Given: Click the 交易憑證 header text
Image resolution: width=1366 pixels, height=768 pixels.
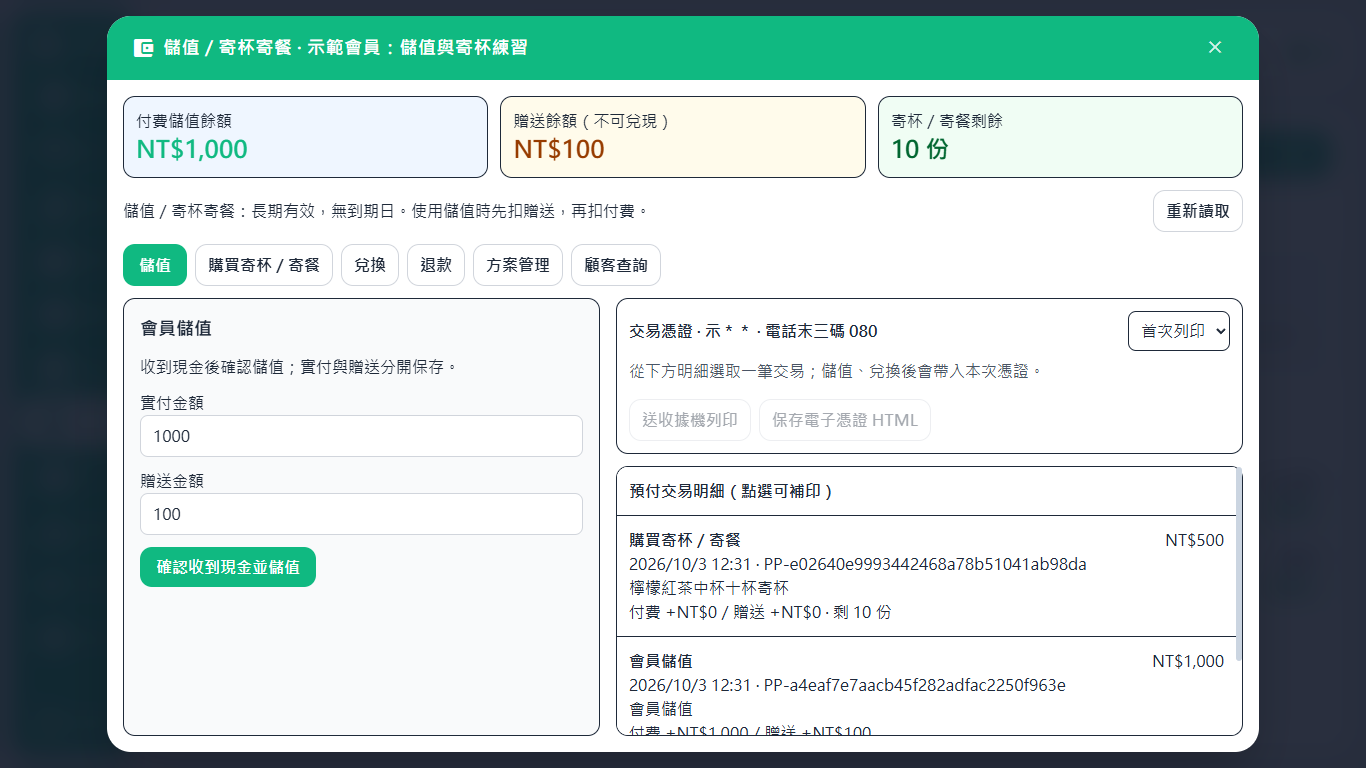Looking at the screenshot, I should tap(753, 331).
